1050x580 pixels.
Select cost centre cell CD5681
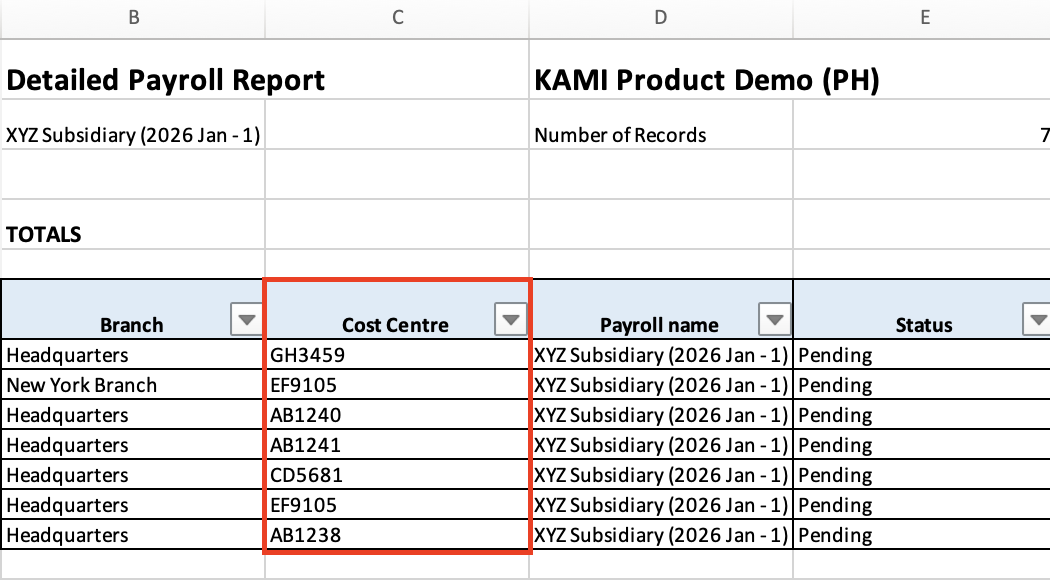tap(397, 474)
